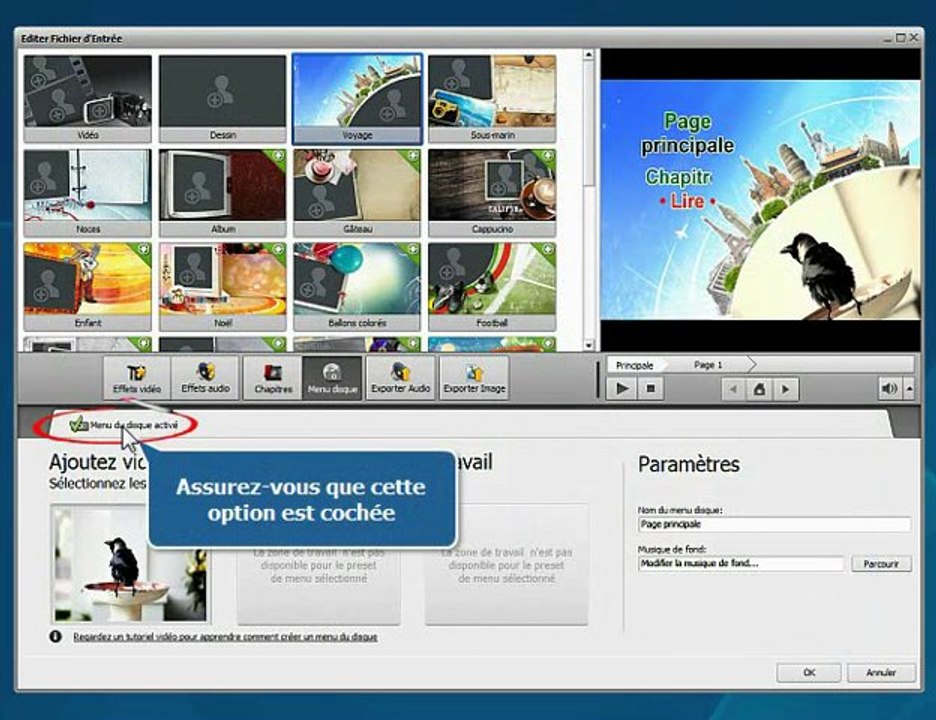Go to next menu page arrow
Viewport: 936px width, 720px height.
click(x=786, y=389)
